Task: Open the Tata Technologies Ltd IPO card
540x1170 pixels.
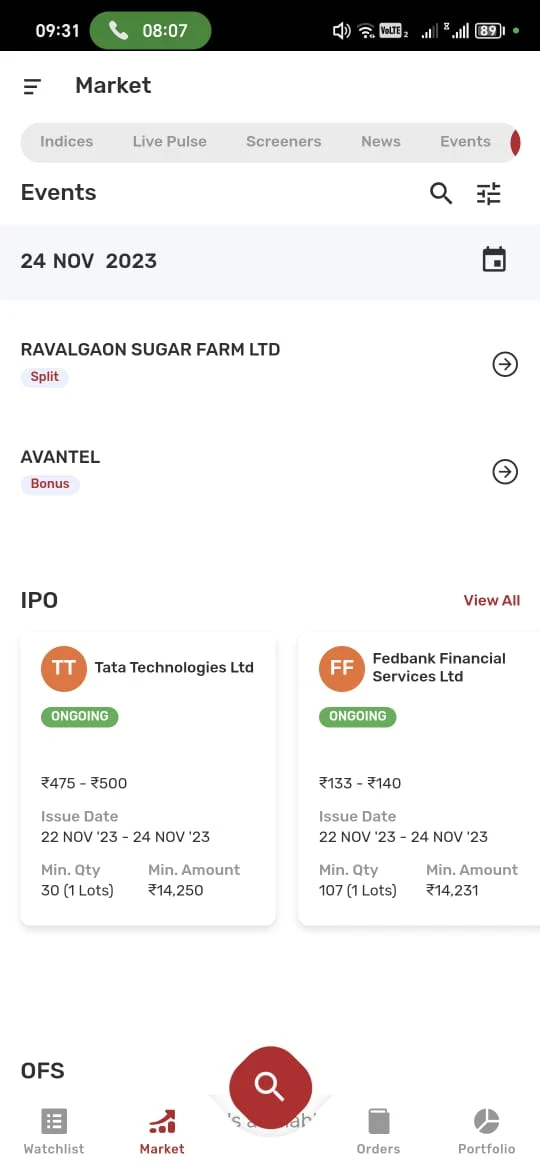Action: click(x=148, y=779)
